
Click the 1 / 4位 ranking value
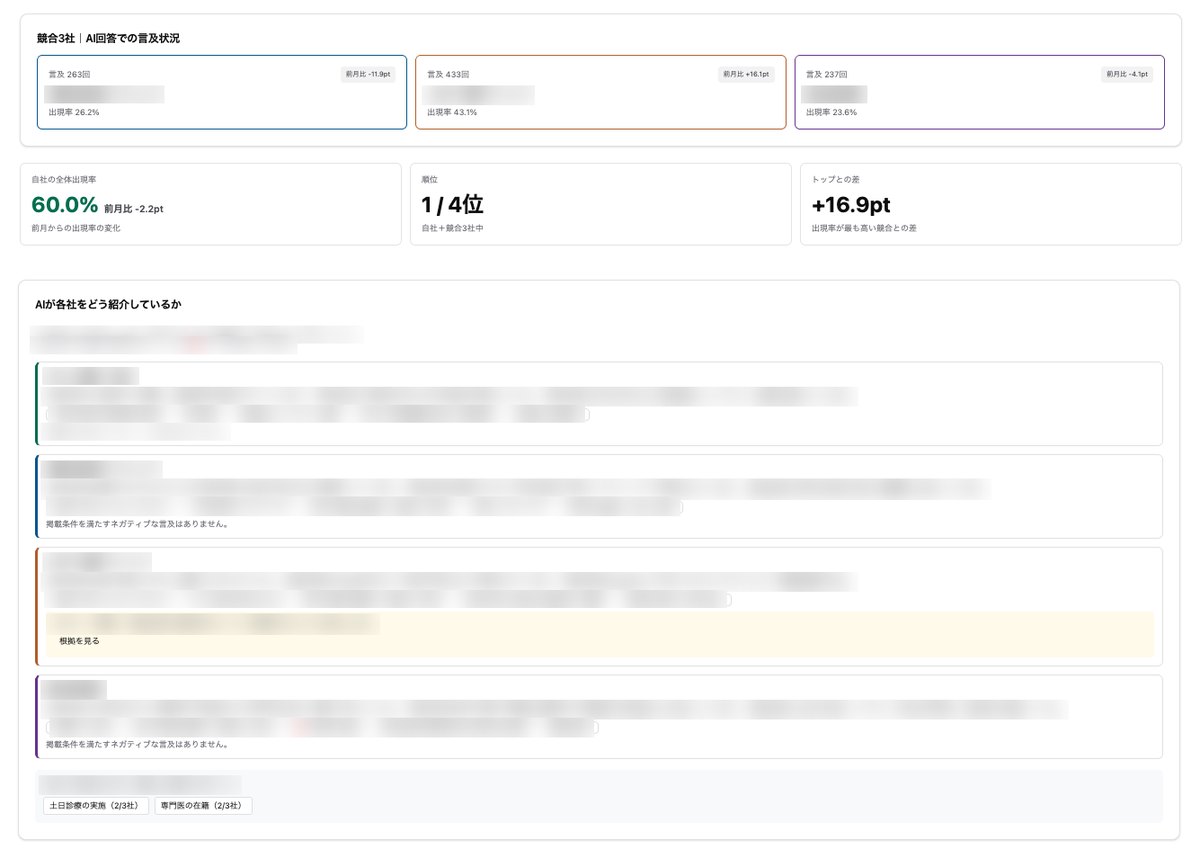pos(452,205)
